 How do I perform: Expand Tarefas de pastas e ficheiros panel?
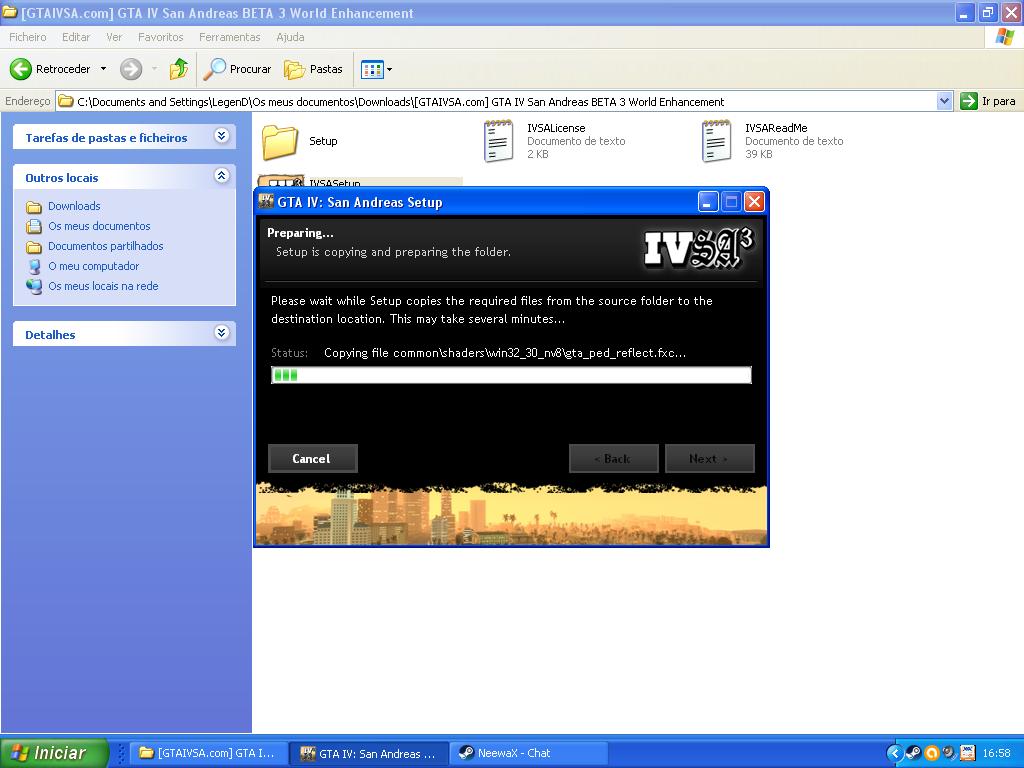[x=221, y=136]
